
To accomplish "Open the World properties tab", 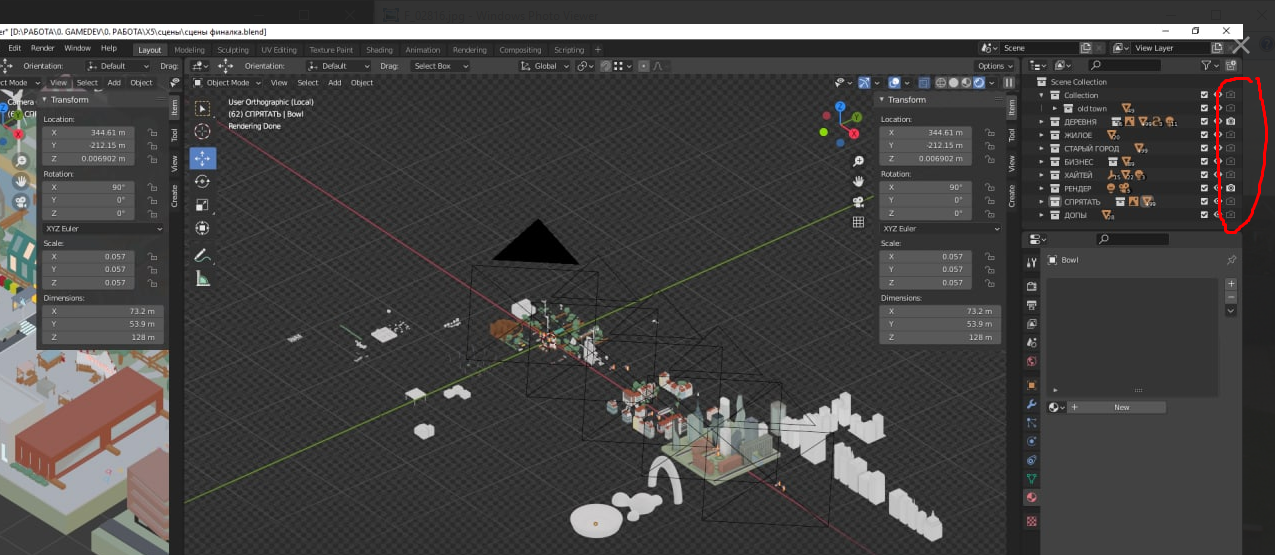I will [1032, 361].
